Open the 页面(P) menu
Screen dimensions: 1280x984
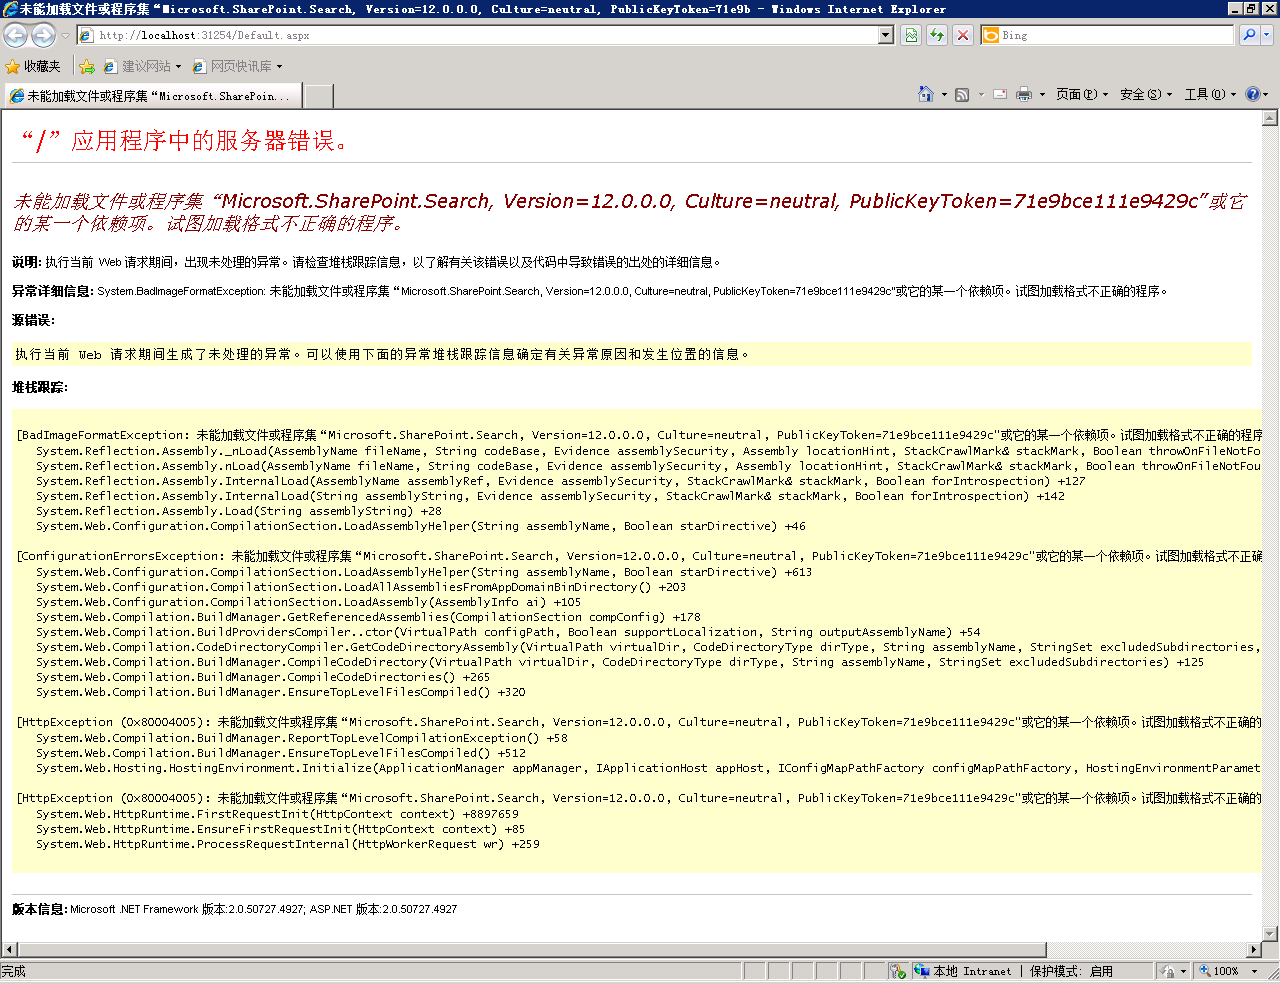pyautogui.click(x=1082, y=94)
